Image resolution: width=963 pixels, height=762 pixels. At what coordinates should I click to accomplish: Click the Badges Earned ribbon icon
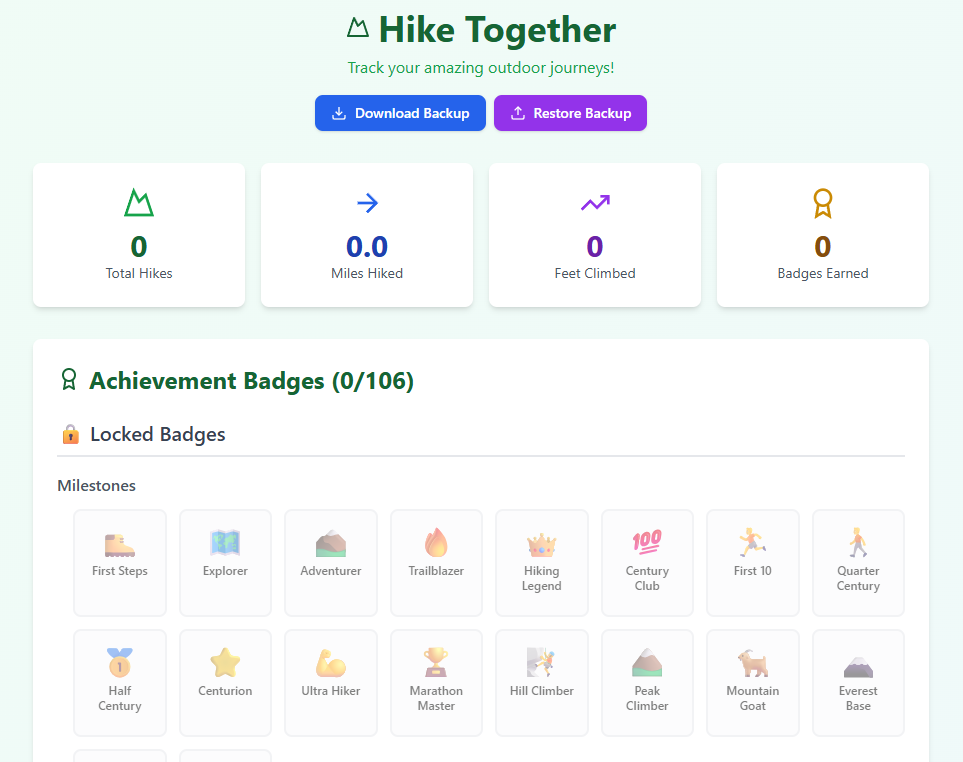point(822,203)
